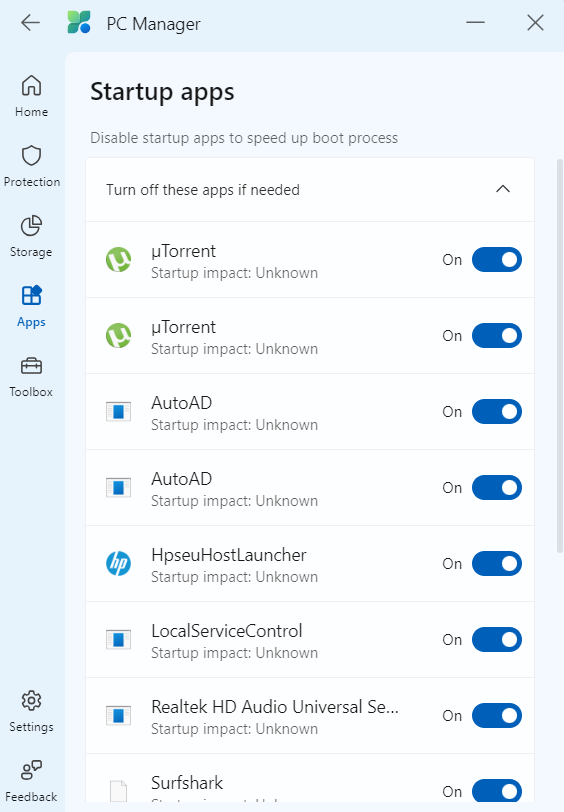Click the LocalServiceControl app icon
Viewport: 564px width, 812px height.
tap(119, 640)
